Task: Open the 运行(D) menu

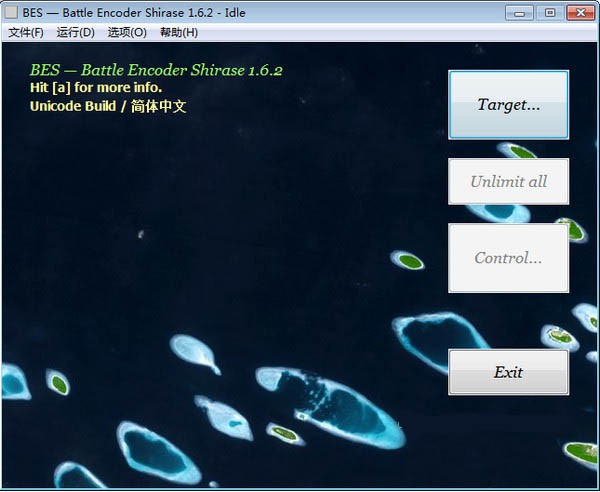Action: 76,32
